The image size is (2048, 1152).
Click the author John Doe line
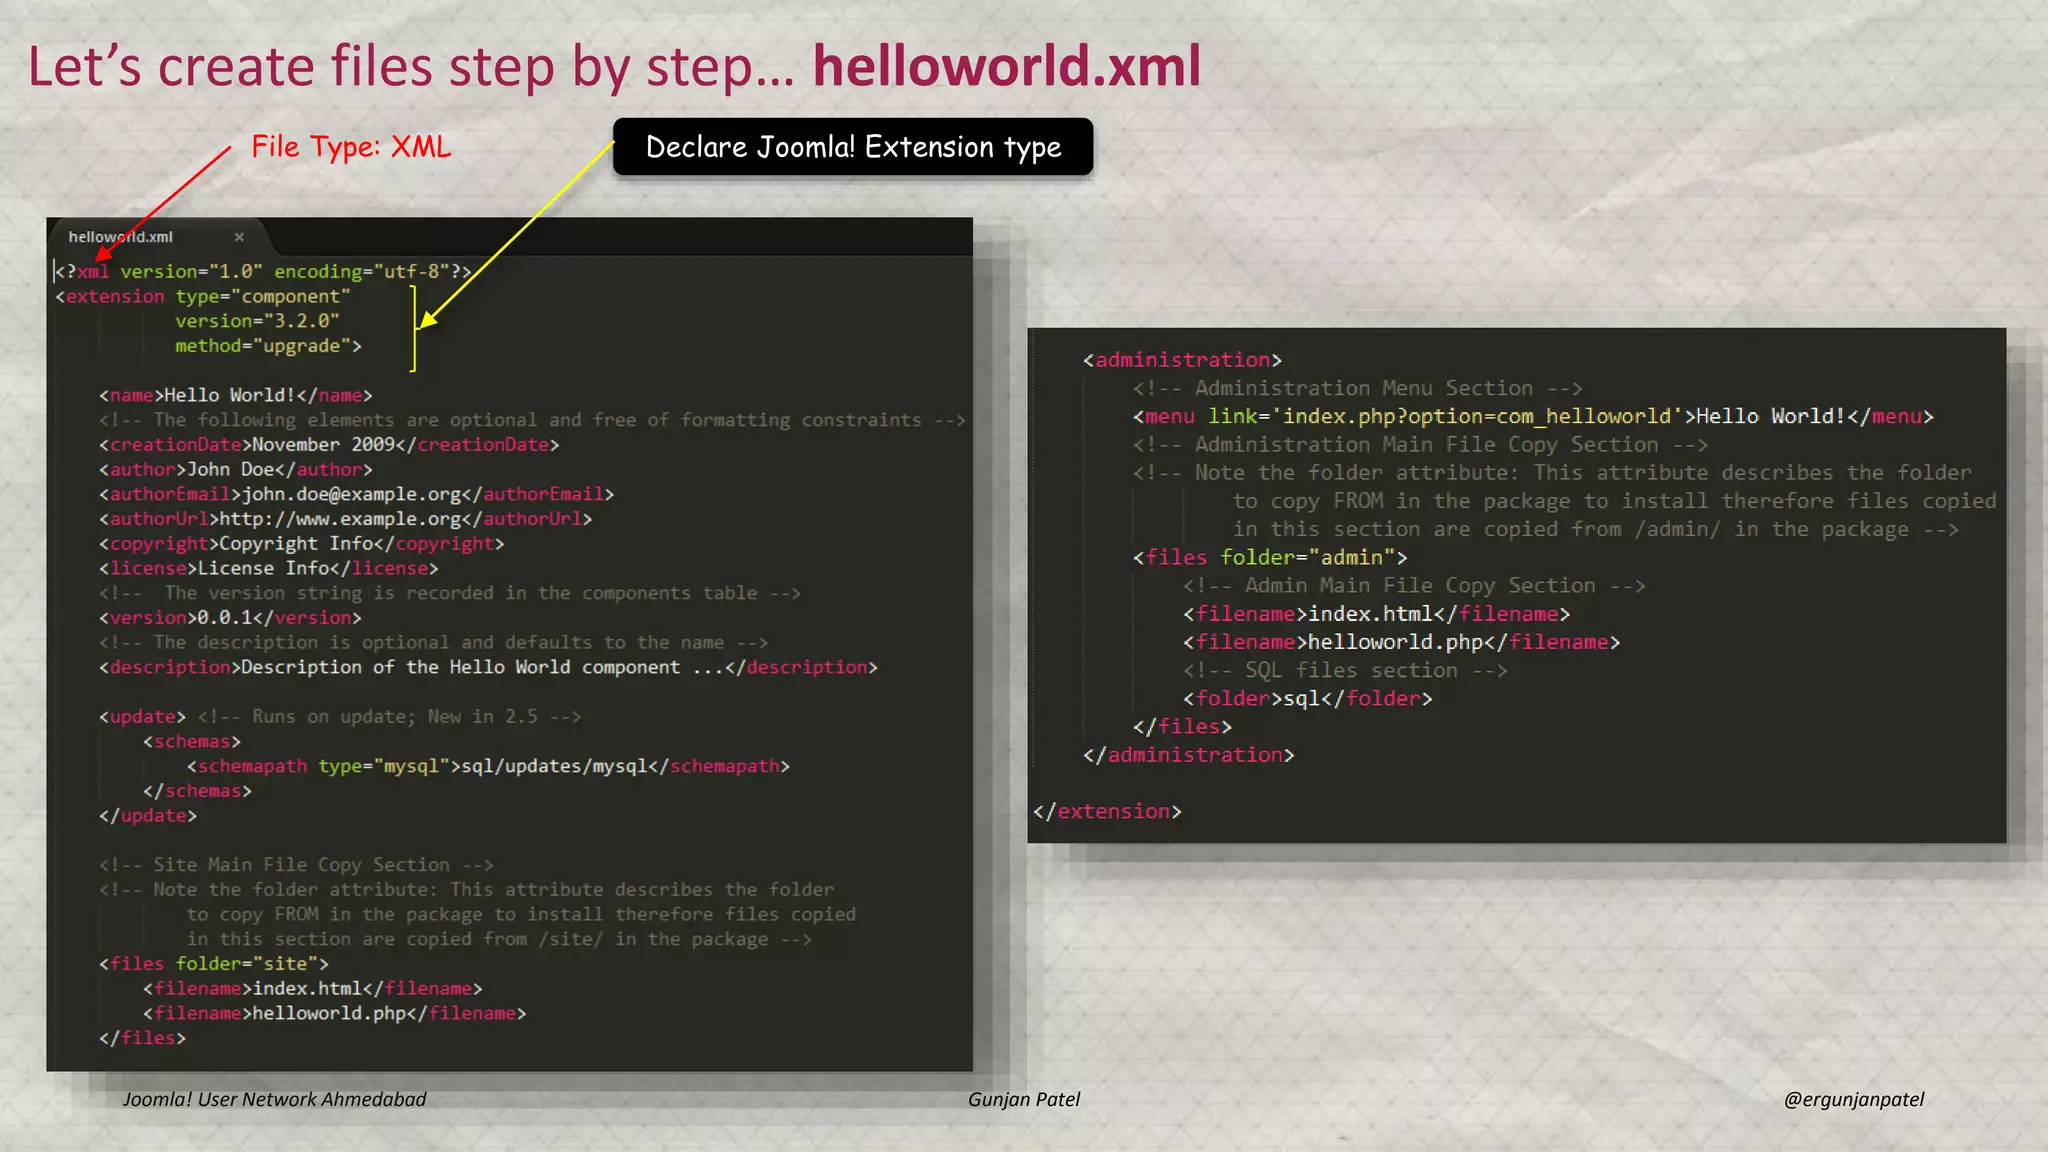[x=235, y=469]
